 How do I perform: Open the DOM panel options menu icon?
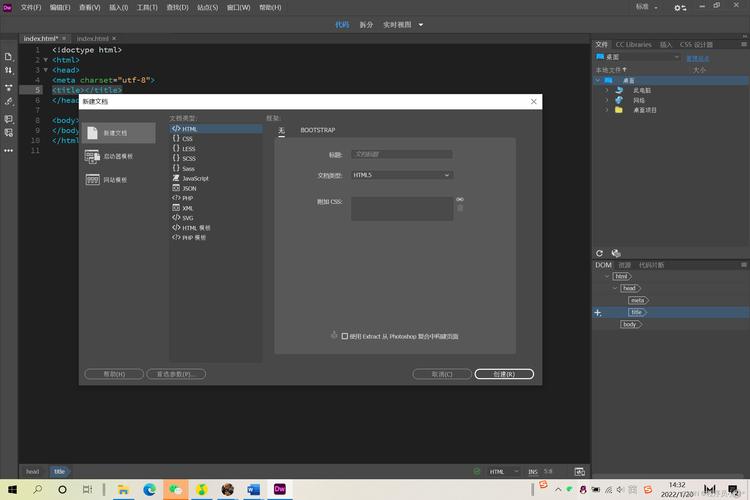point(744,265)
